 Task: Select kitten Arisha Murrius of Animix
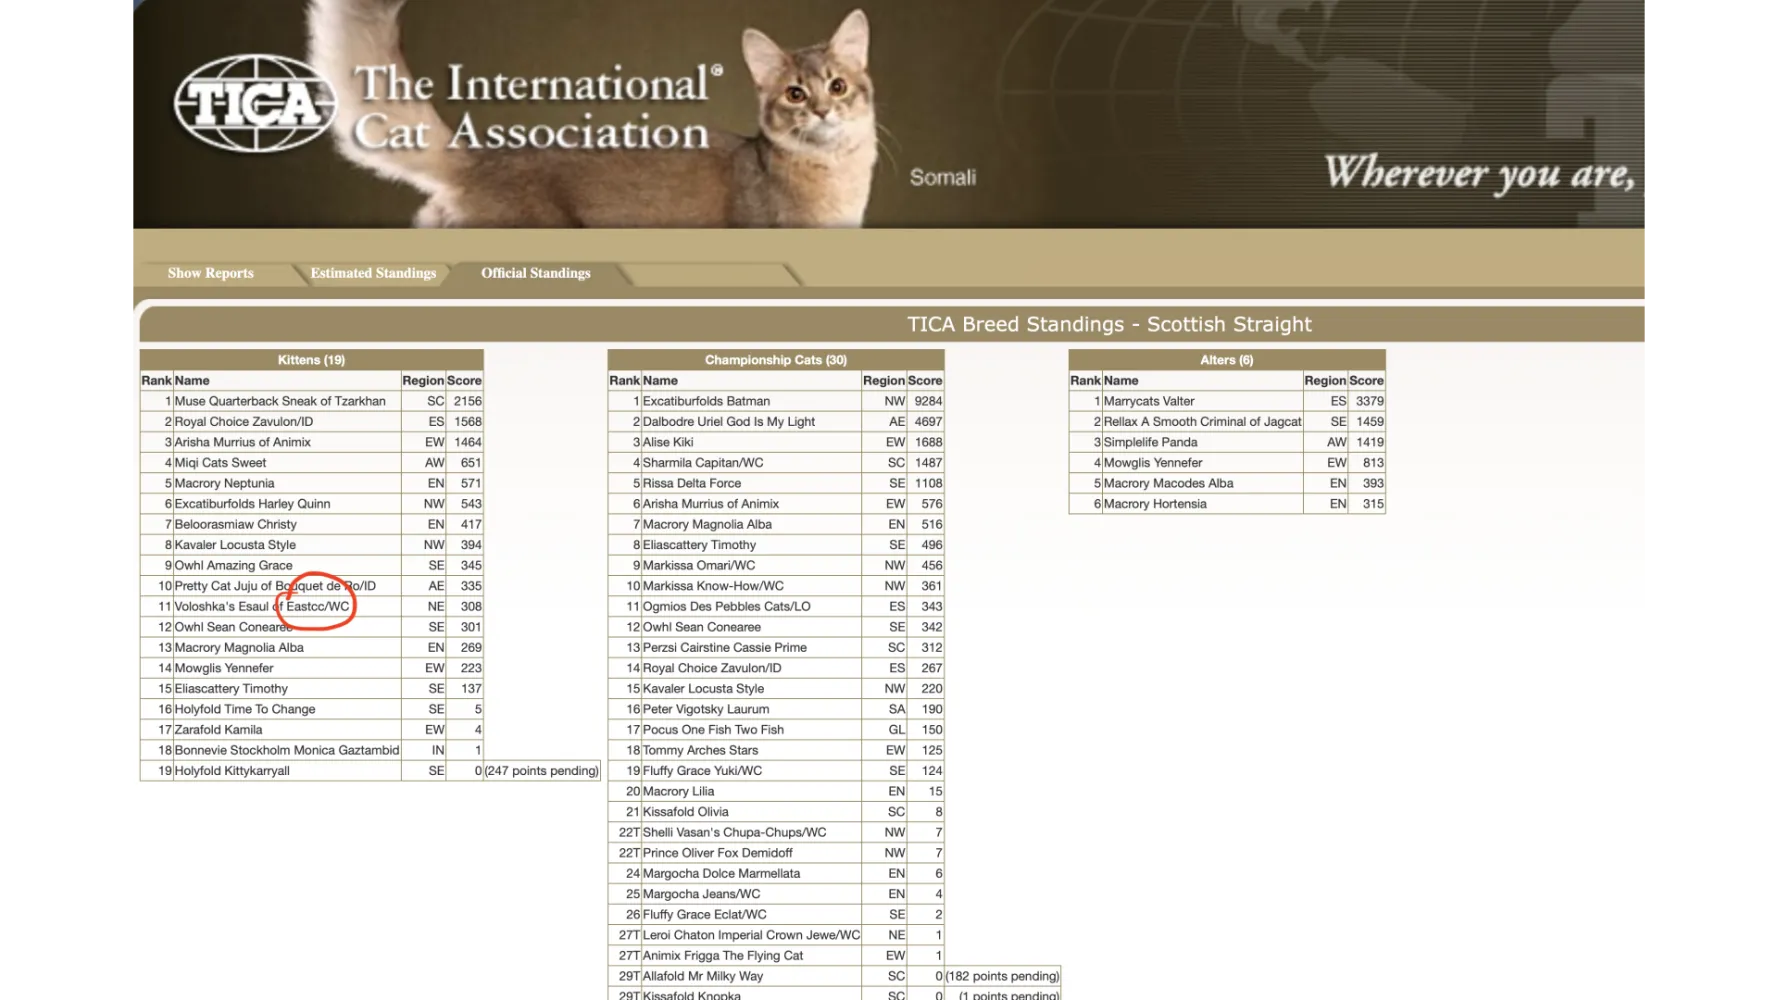pyautogui.click(x=243, y=442)
